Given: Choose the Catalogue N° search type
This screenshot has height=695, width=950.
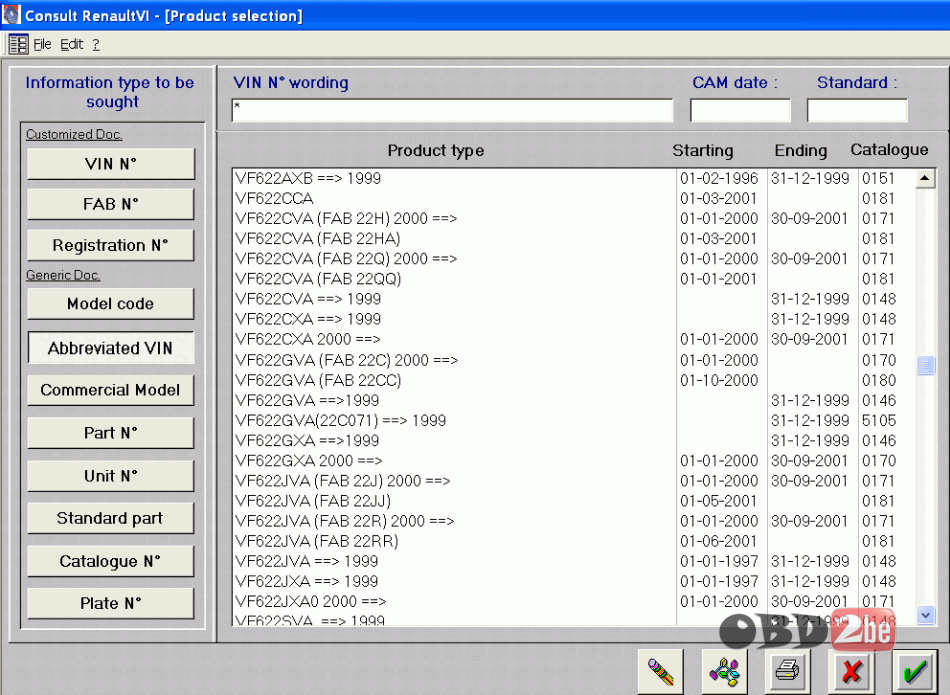Looking at the screenshot, I should 111,561.
